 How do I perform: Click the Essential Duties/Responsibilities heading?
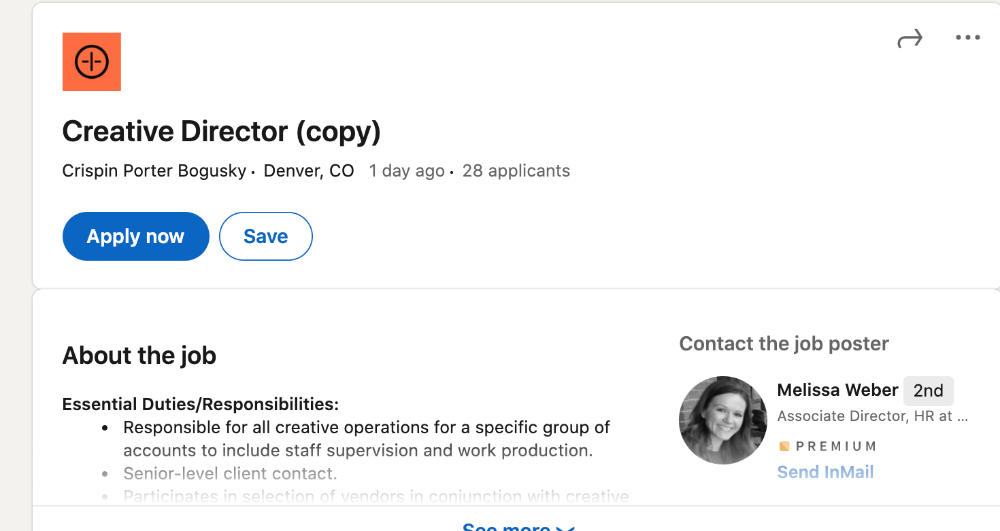point(200,404)
